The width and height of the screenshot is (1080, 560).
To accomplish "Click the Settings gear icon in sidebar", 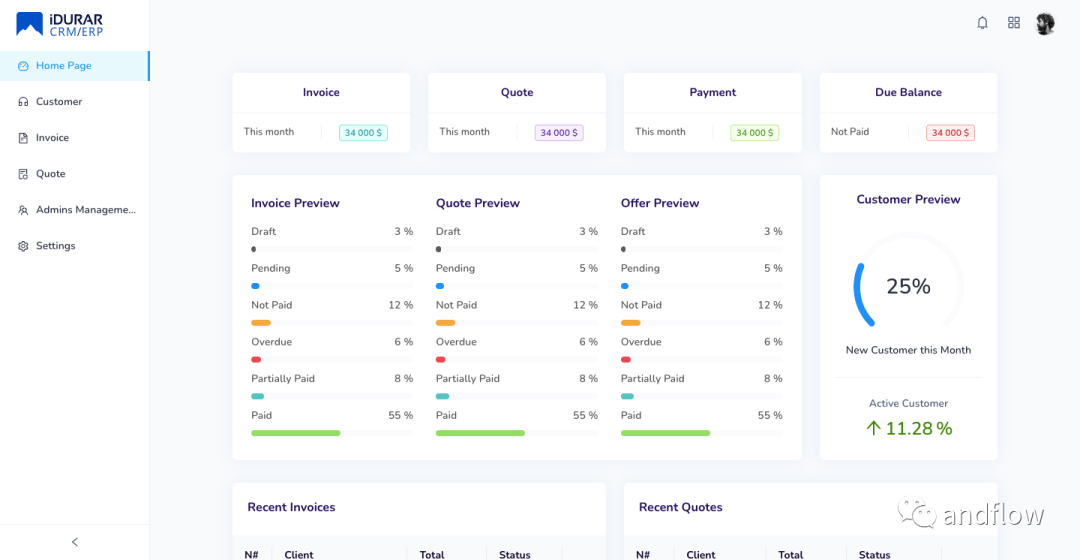I will click(x=23, y=246).
